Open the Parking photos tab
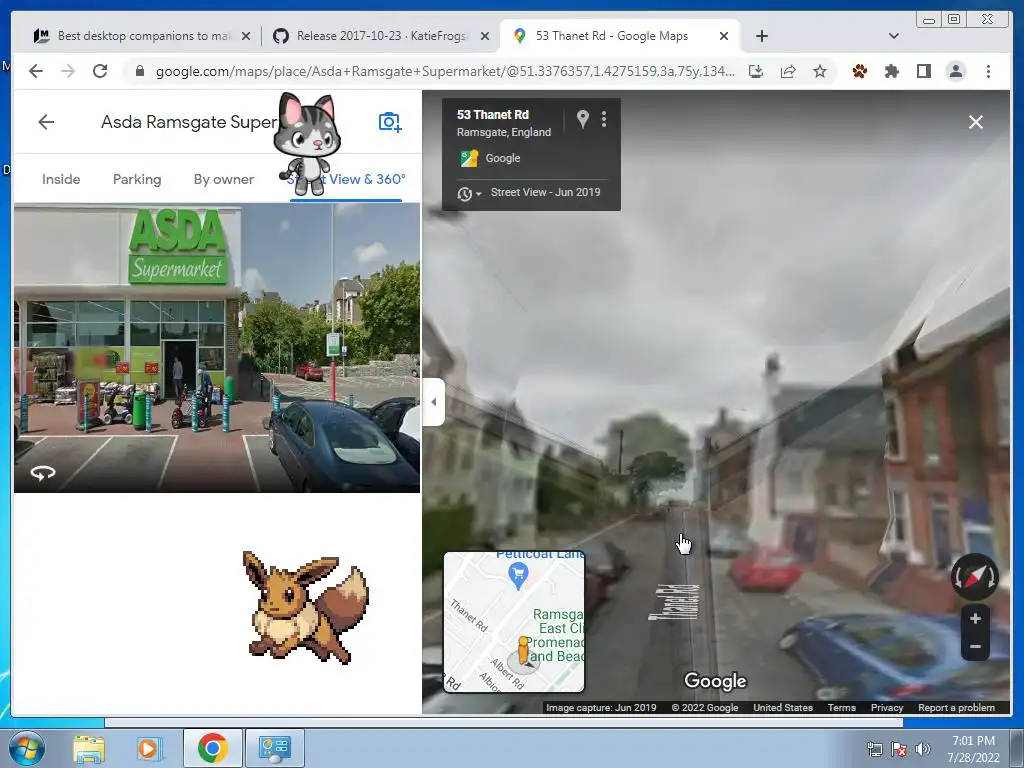 (137, 179)
